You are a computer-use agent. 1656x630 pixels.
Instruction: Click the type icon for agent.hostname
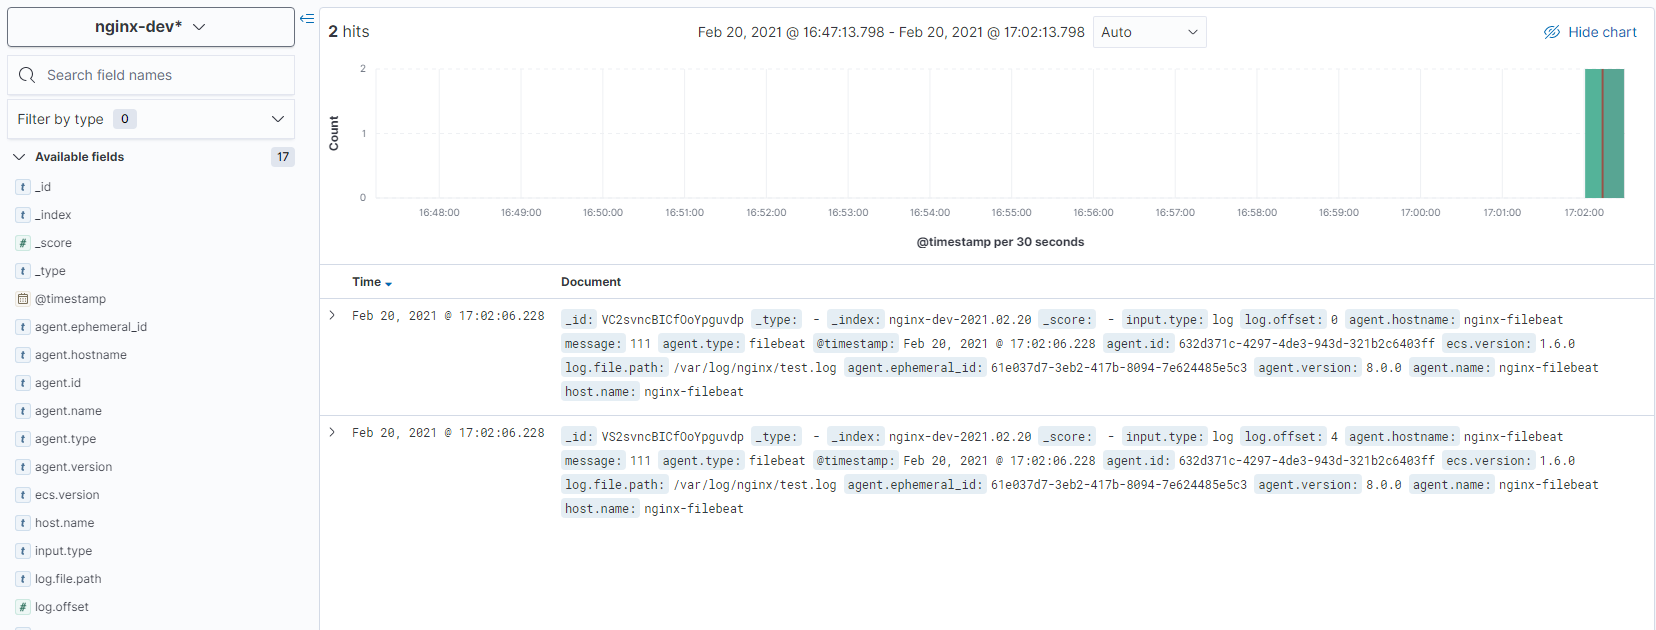coord(23,355)
